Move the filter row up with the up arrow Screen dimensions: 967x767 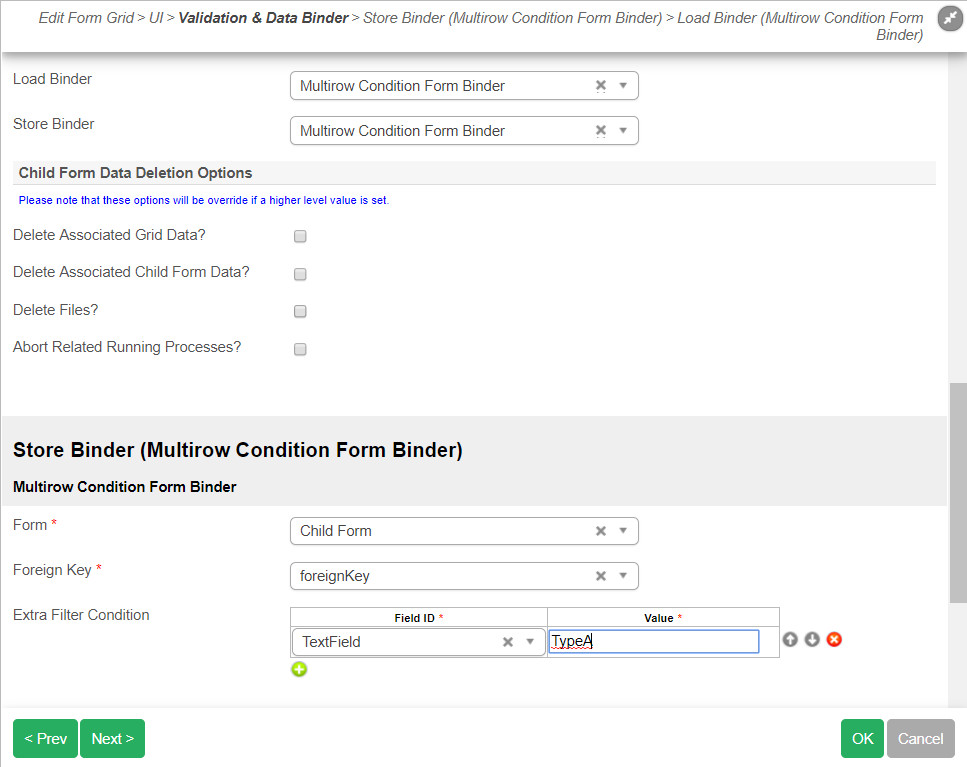pos(790,639)
